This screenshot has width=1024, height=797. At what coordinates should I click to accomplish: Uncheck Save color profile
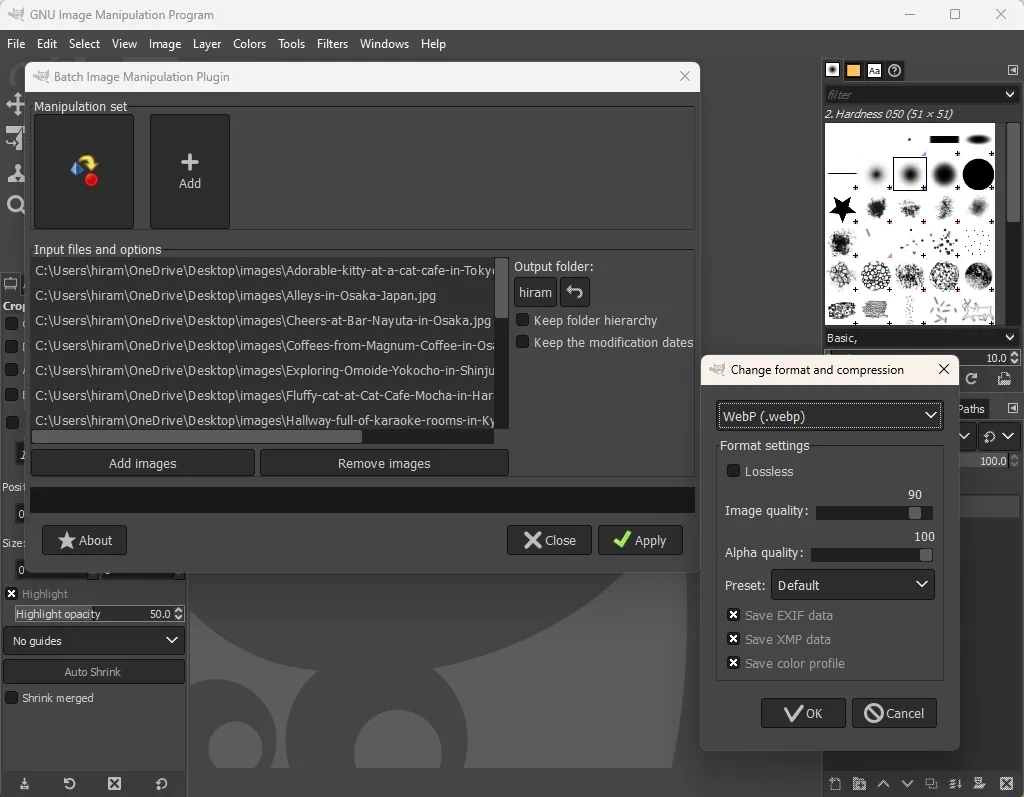point(733,662)
